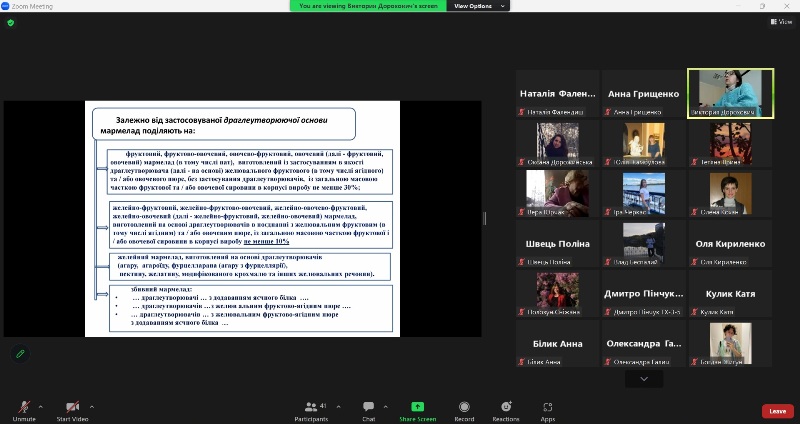Select Швець Поліна's participant tile
The width and height of the screenshot is (800, 424).
pyautogui.click(x=557, y=244)
